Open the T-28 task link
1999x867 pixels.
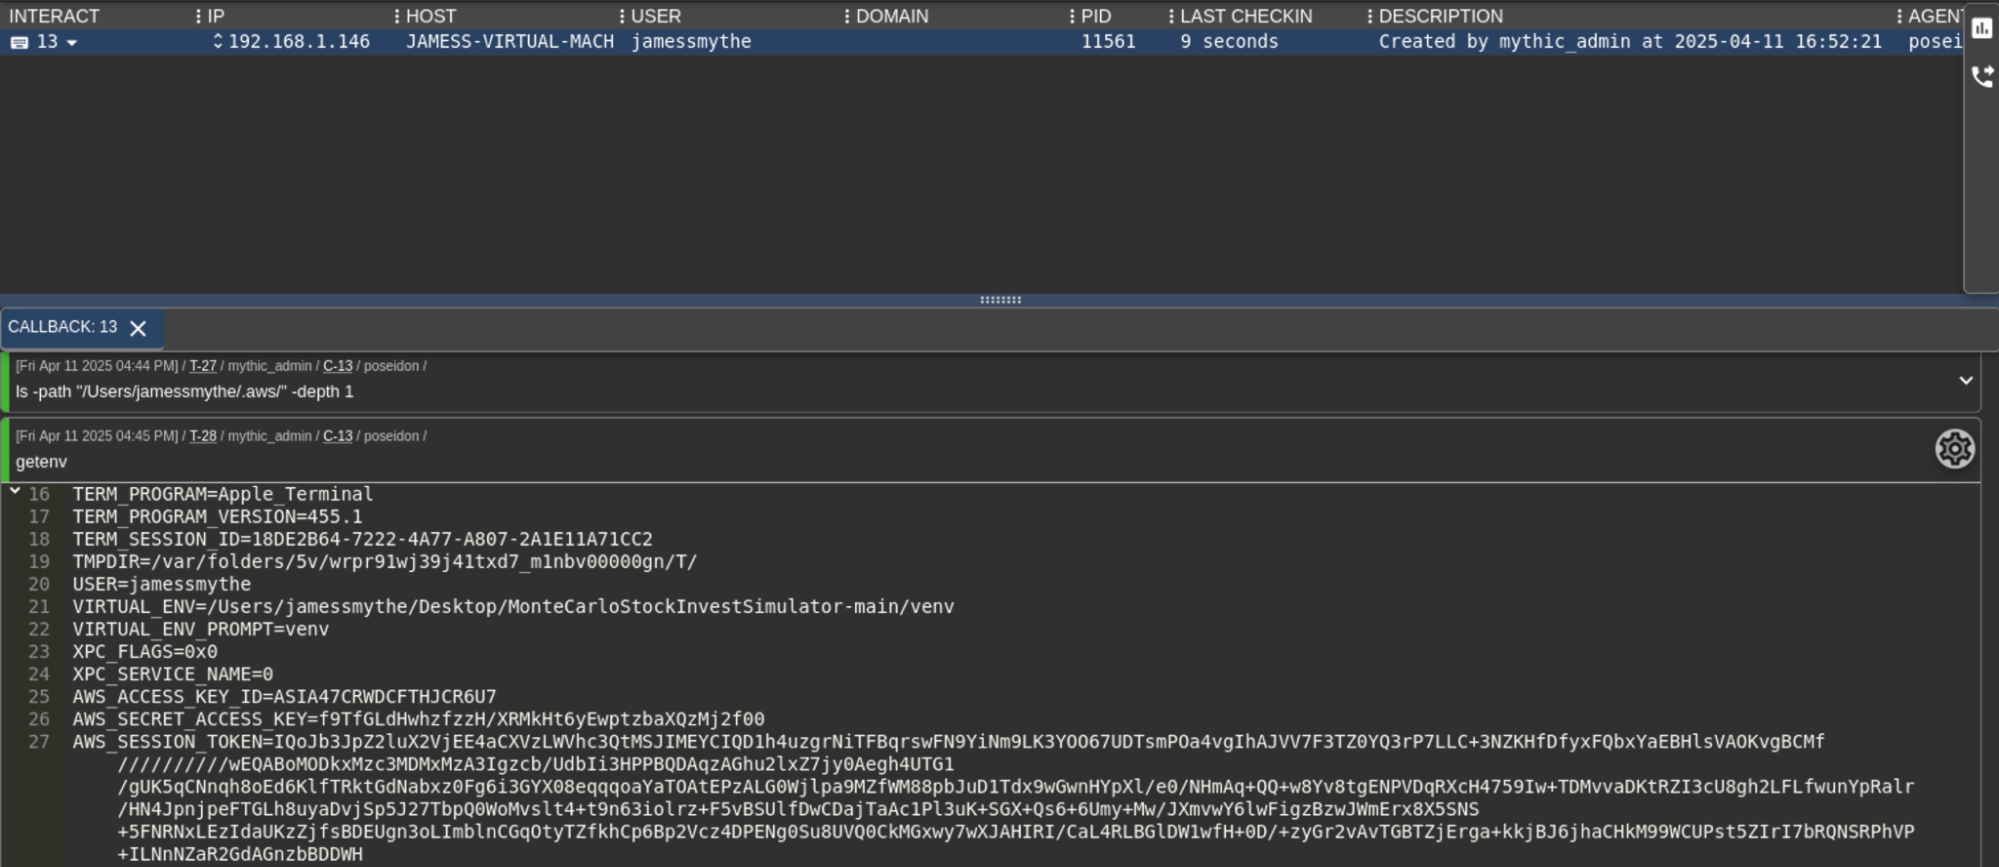[203, 436]
